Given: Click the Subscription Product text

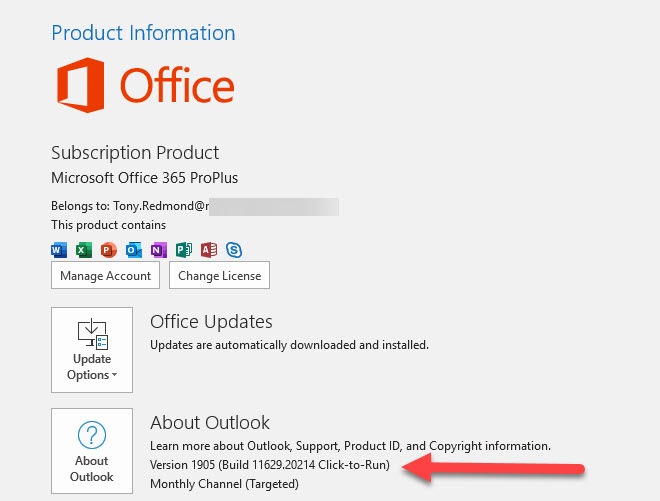Looking at the screenshot, I should (x=135, y=153).
